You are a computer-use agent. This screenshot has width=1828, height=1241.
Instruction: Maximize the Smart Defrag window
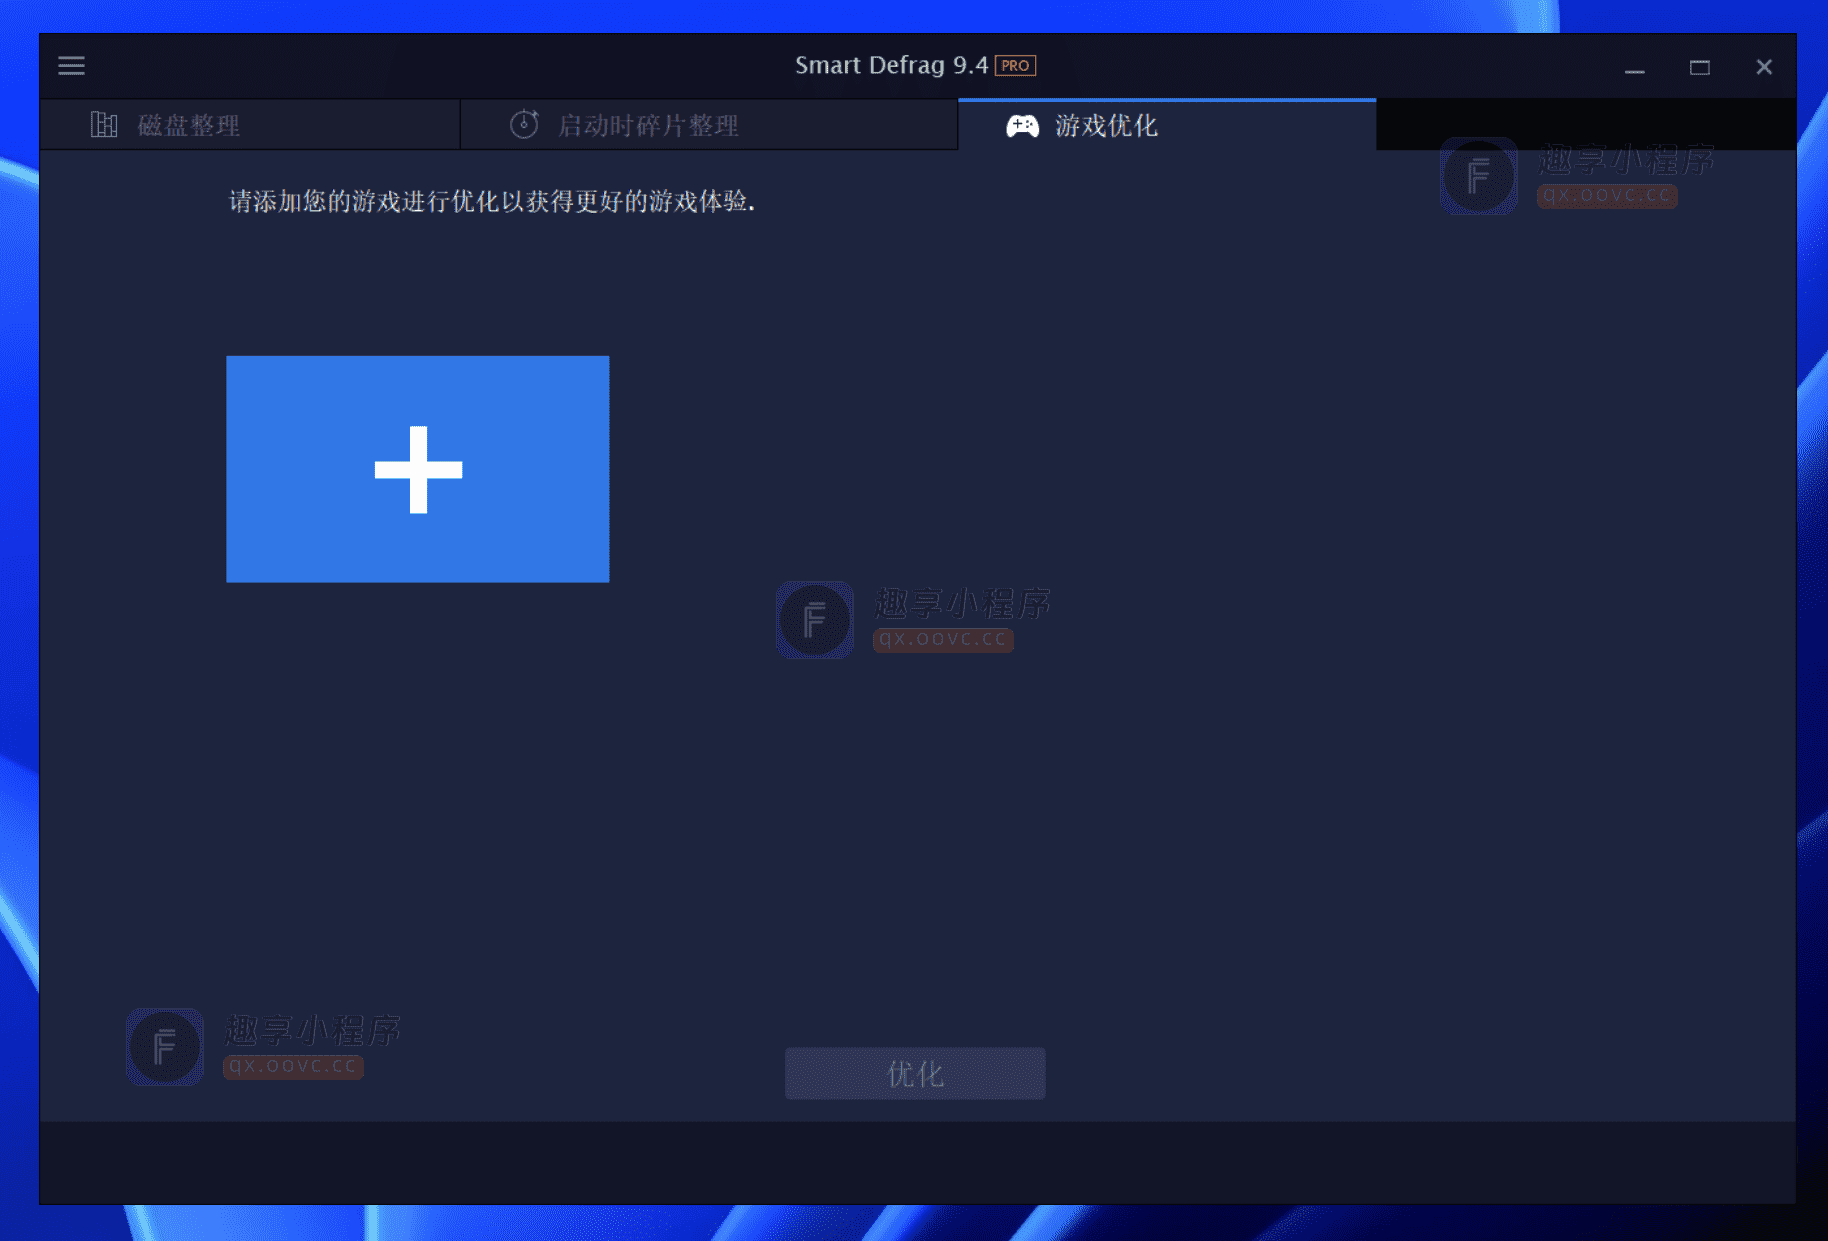tap(1700, 67)
